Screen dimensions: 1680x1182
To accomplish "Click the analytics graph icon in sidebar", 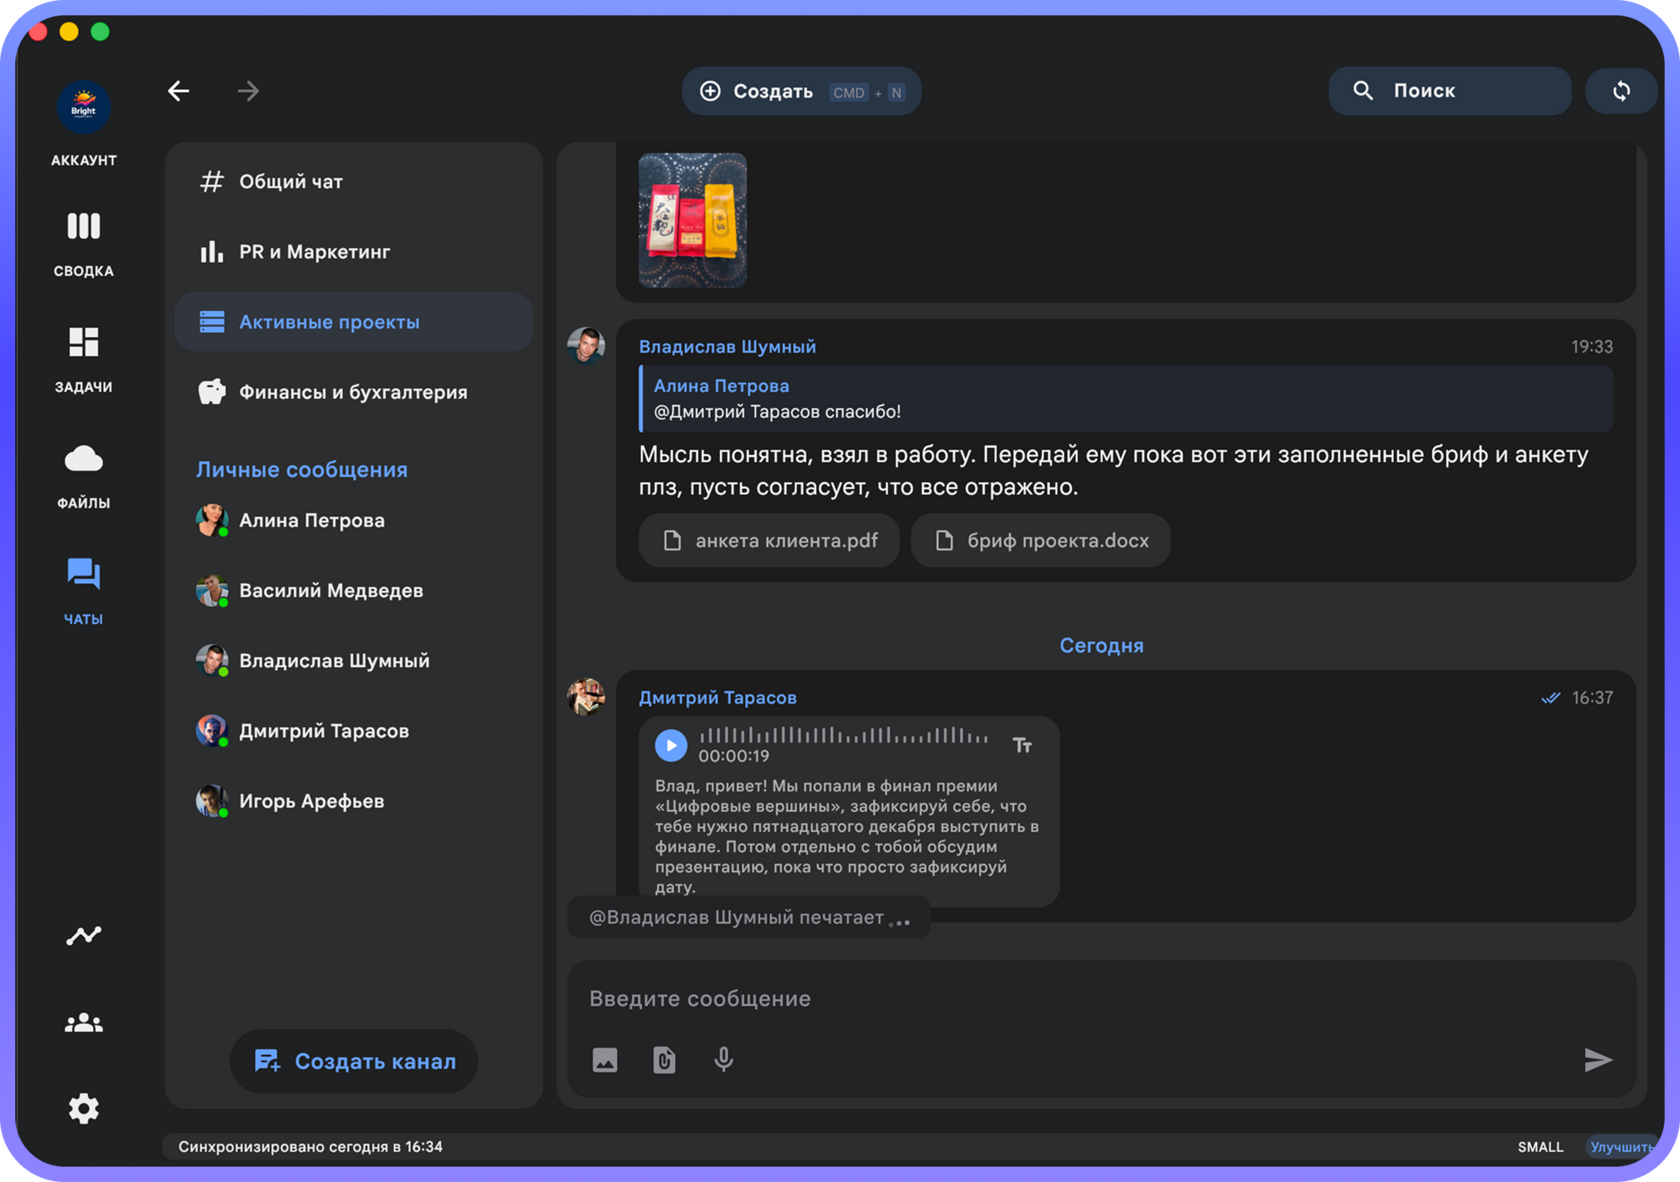I will tap(83, 935).
